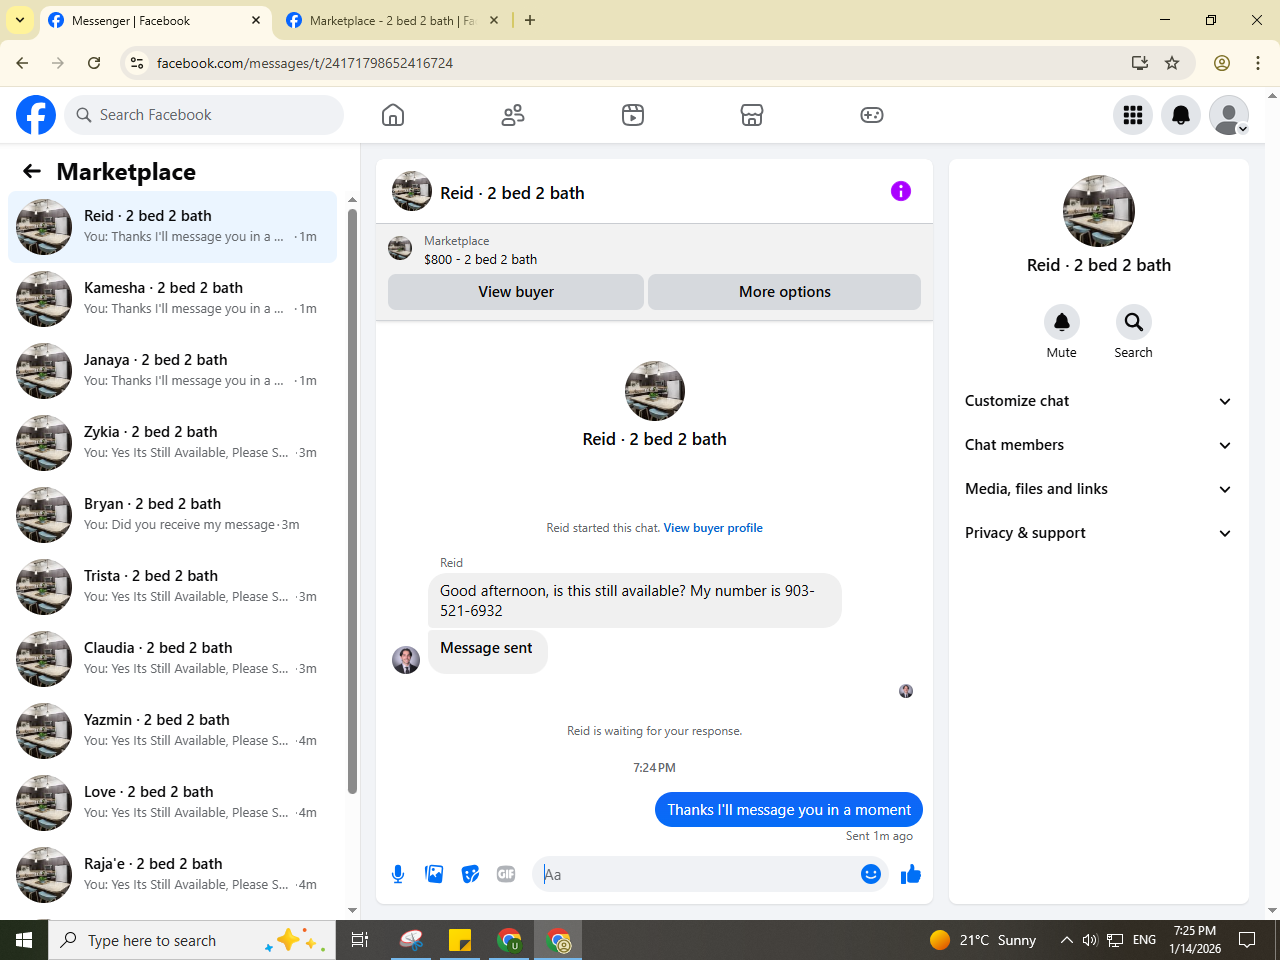Viewport: 1280px width, 960px height.
Task: Close the Messenger | Facebook tab
Action: click(x=256, y=20)
